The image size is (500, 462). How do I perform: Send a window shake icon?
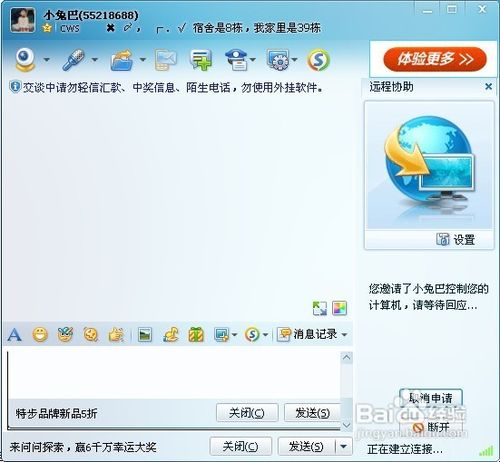pos(90,334)
